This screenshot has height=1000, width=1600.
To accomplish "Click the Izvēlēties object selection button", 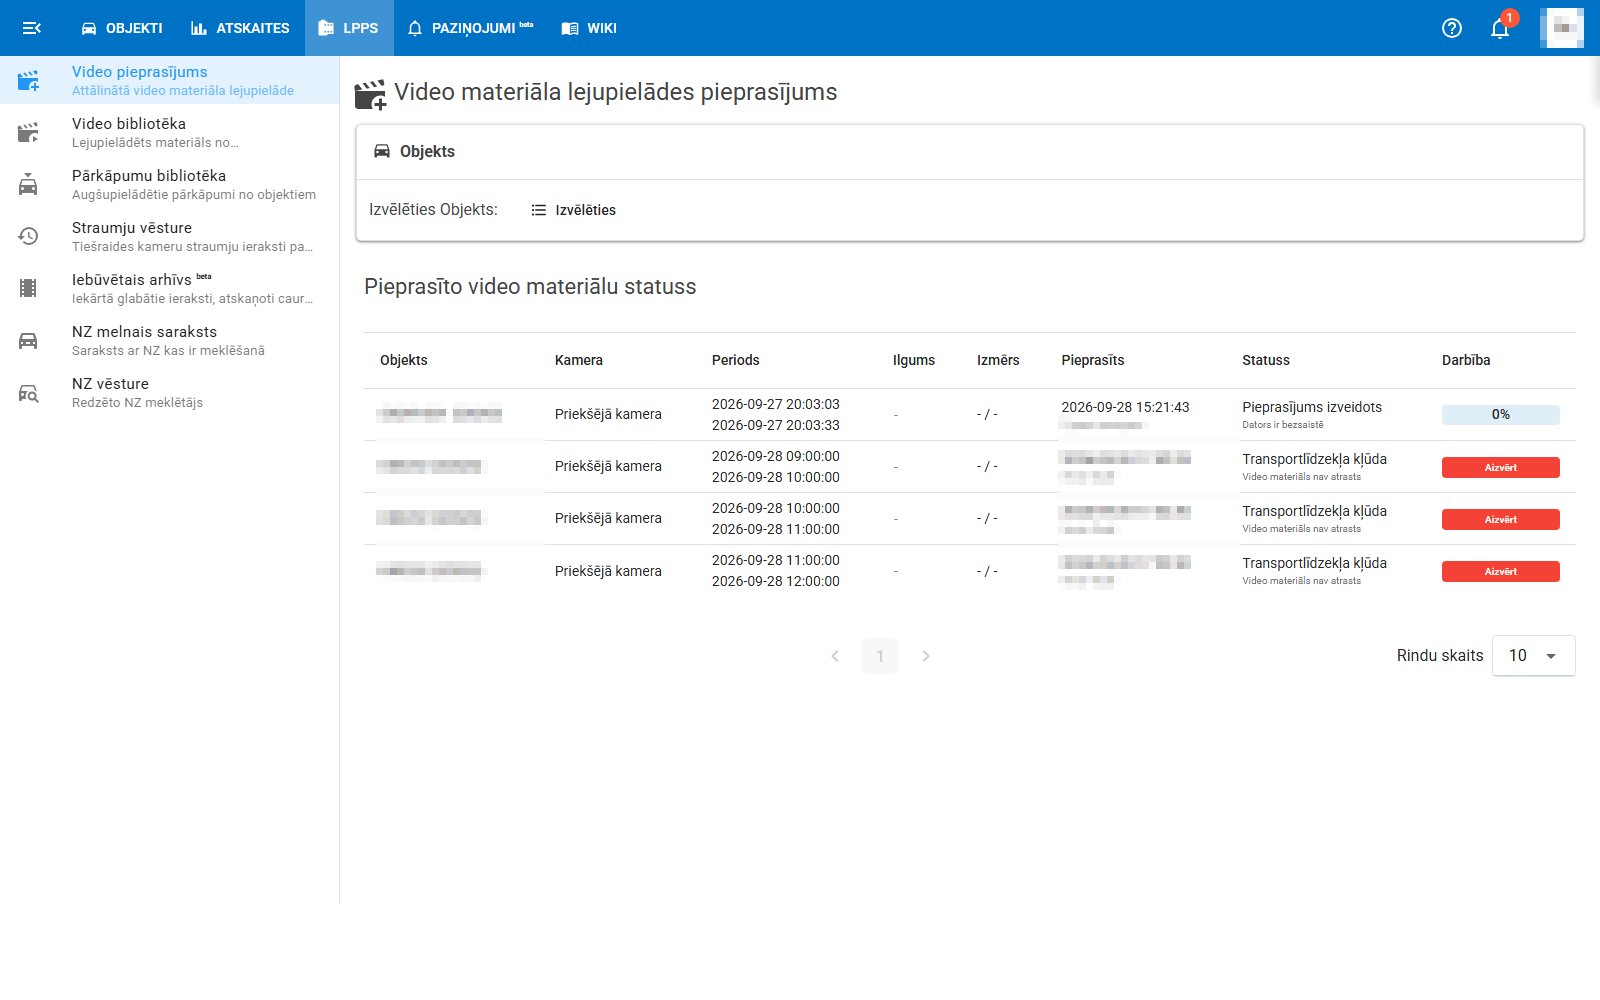I will tap(573, 210).
